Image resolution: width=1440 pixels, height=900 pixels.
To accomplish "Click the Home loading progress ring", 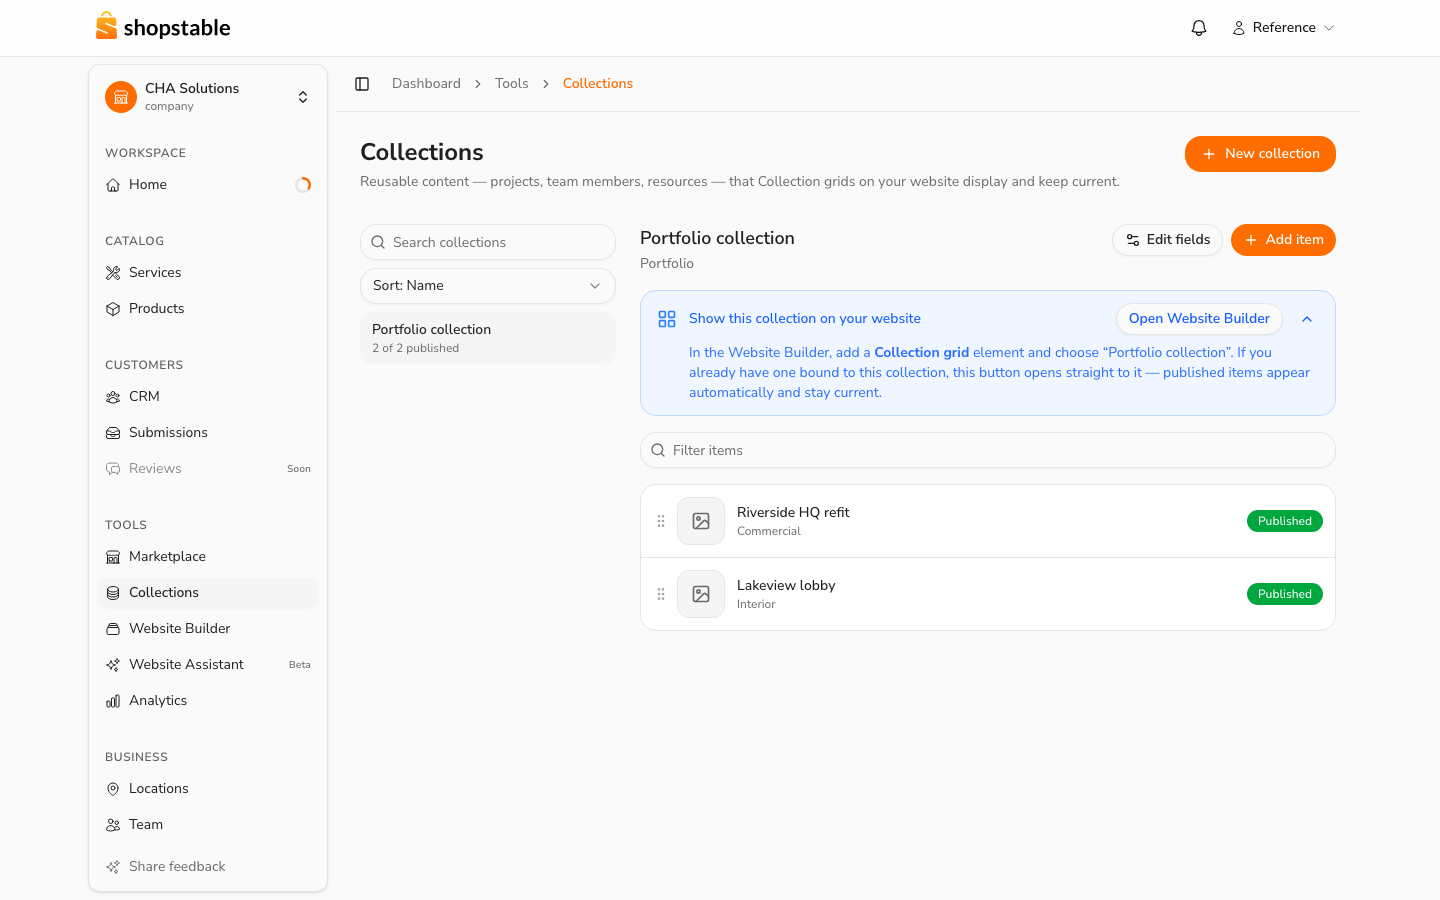I will [303, 185].
